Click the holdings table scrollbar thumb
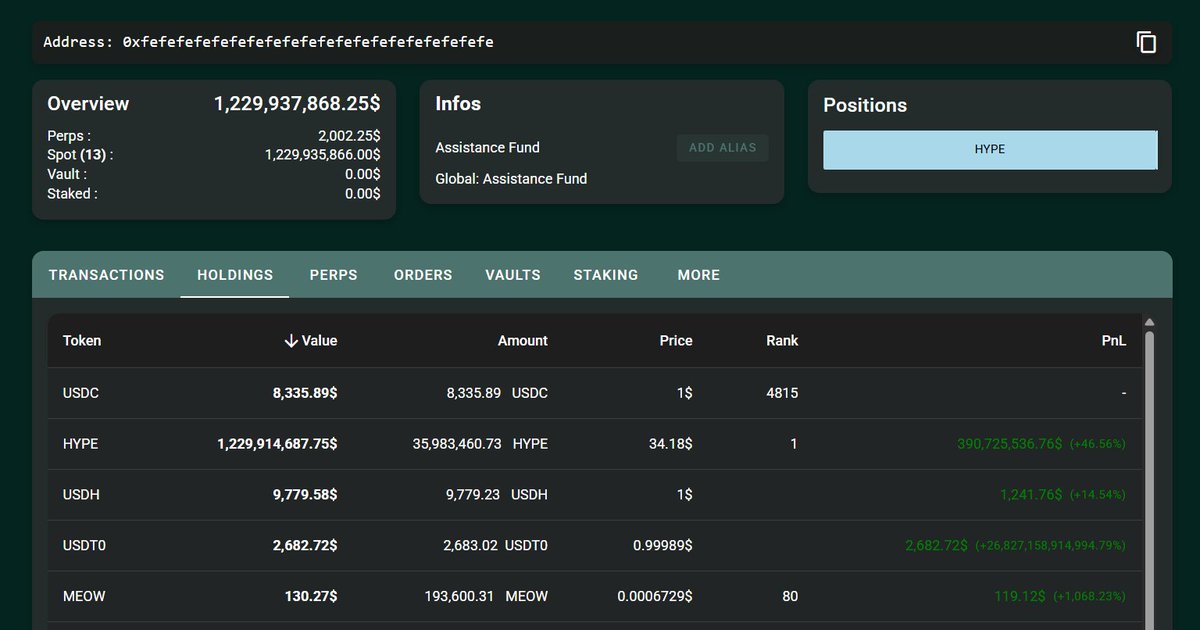Viewport: 1200px width, 630px height. point(1149,480)
